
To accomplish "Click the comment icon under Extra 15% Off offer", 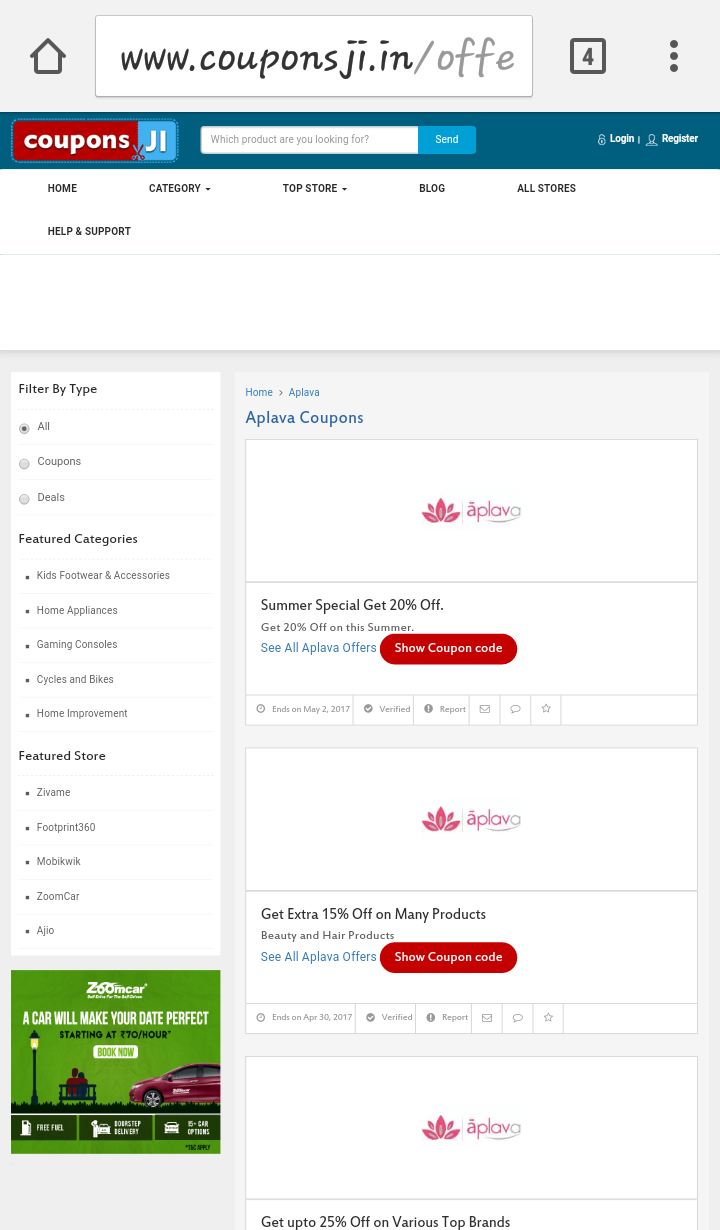I will click(517, 1018).
